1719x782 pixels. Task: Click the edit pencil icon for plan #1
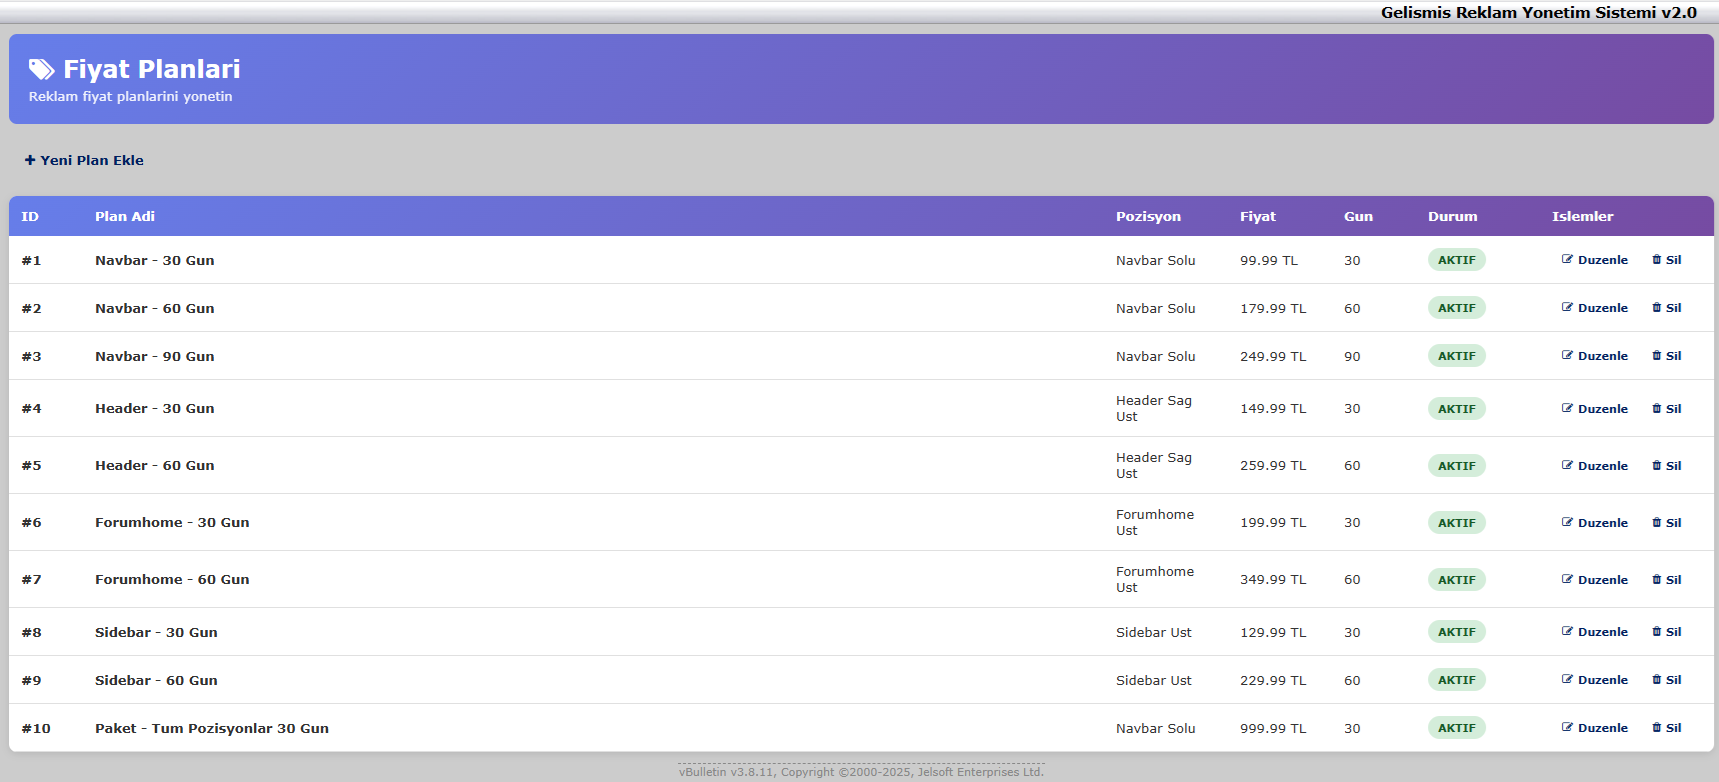1567,260
